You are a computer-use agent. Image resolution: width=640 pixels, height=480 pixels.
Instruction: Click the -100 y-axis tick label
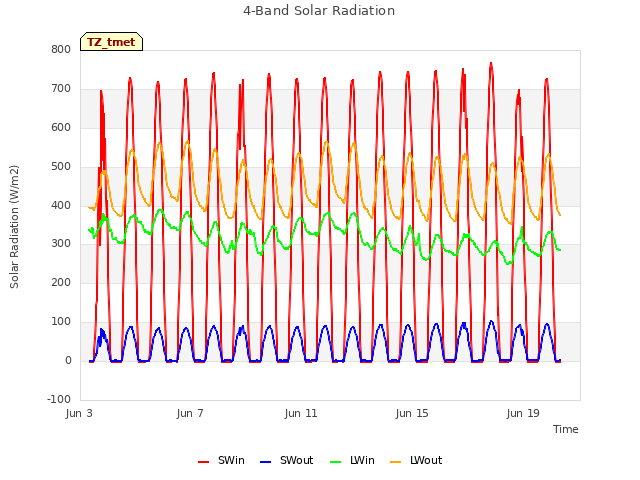pyautogui.click(x=59, y=399)
